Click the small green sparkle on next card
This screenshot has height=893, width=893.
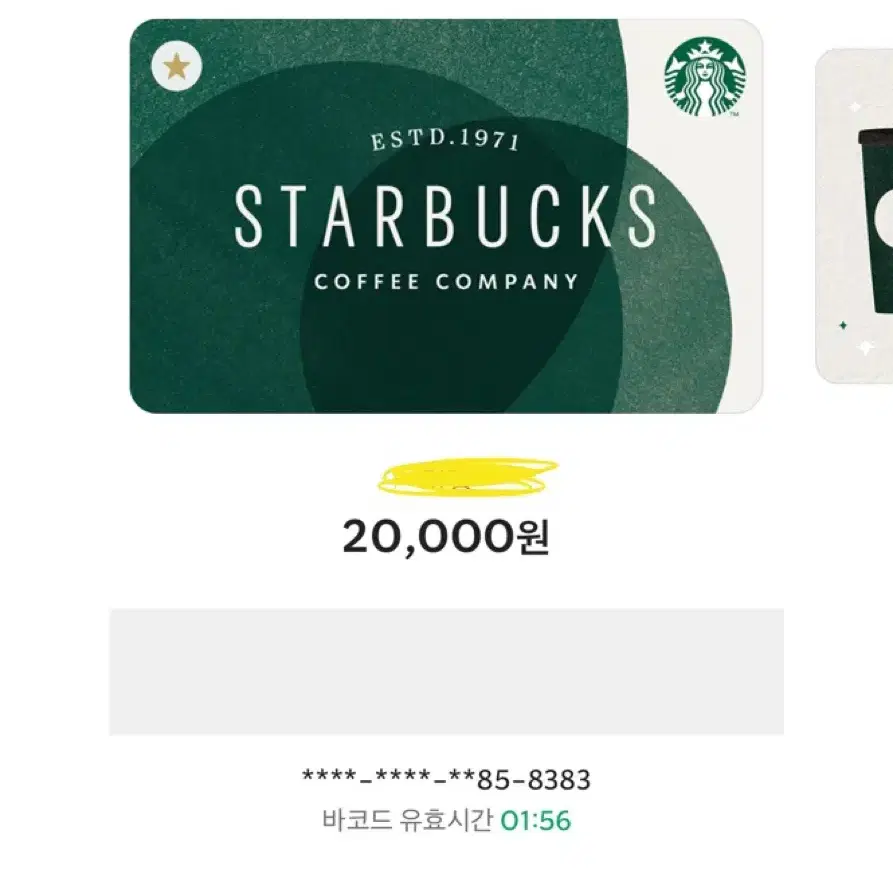pyautogui.click(x=843, y=325)
